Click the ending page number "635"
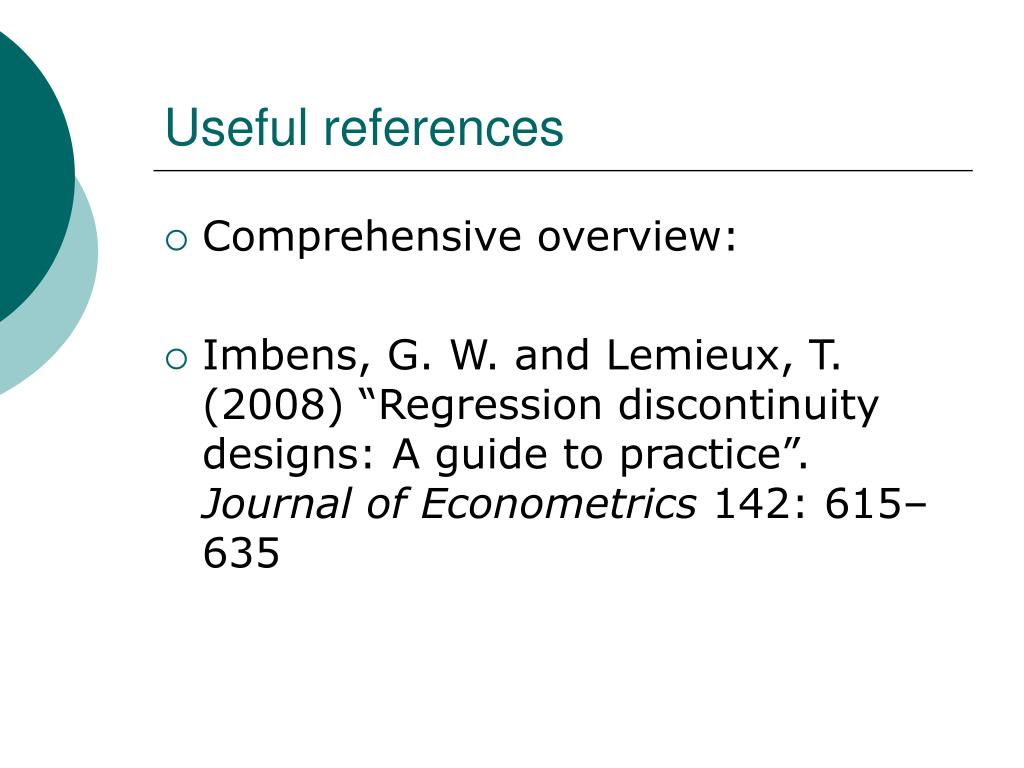1024x768 pixels. (241, 553)
